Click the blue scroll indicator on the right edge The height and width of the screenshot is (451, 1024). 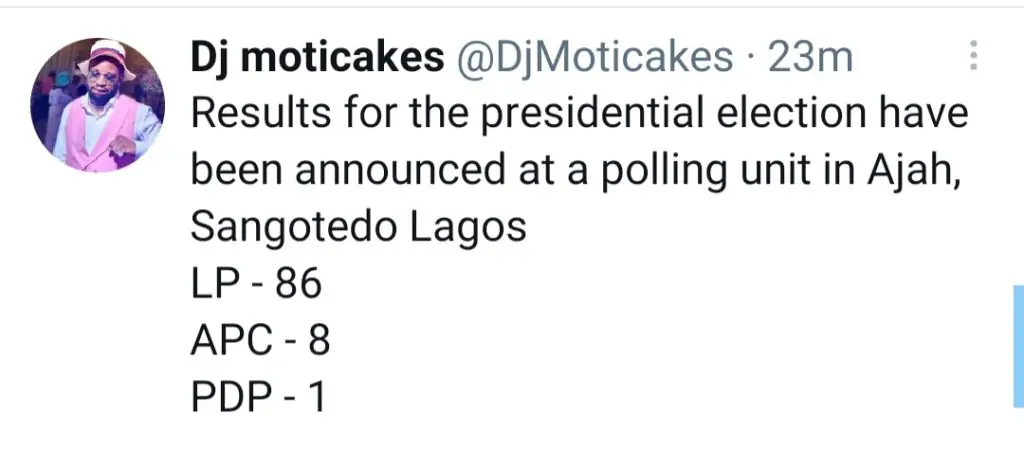pos(1017,345)
